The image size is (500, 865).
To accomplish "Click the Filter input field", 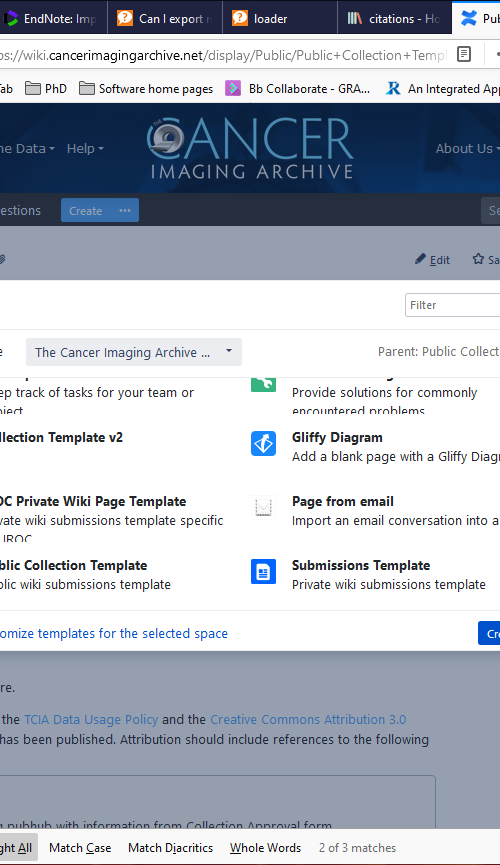I will point(453,305).
